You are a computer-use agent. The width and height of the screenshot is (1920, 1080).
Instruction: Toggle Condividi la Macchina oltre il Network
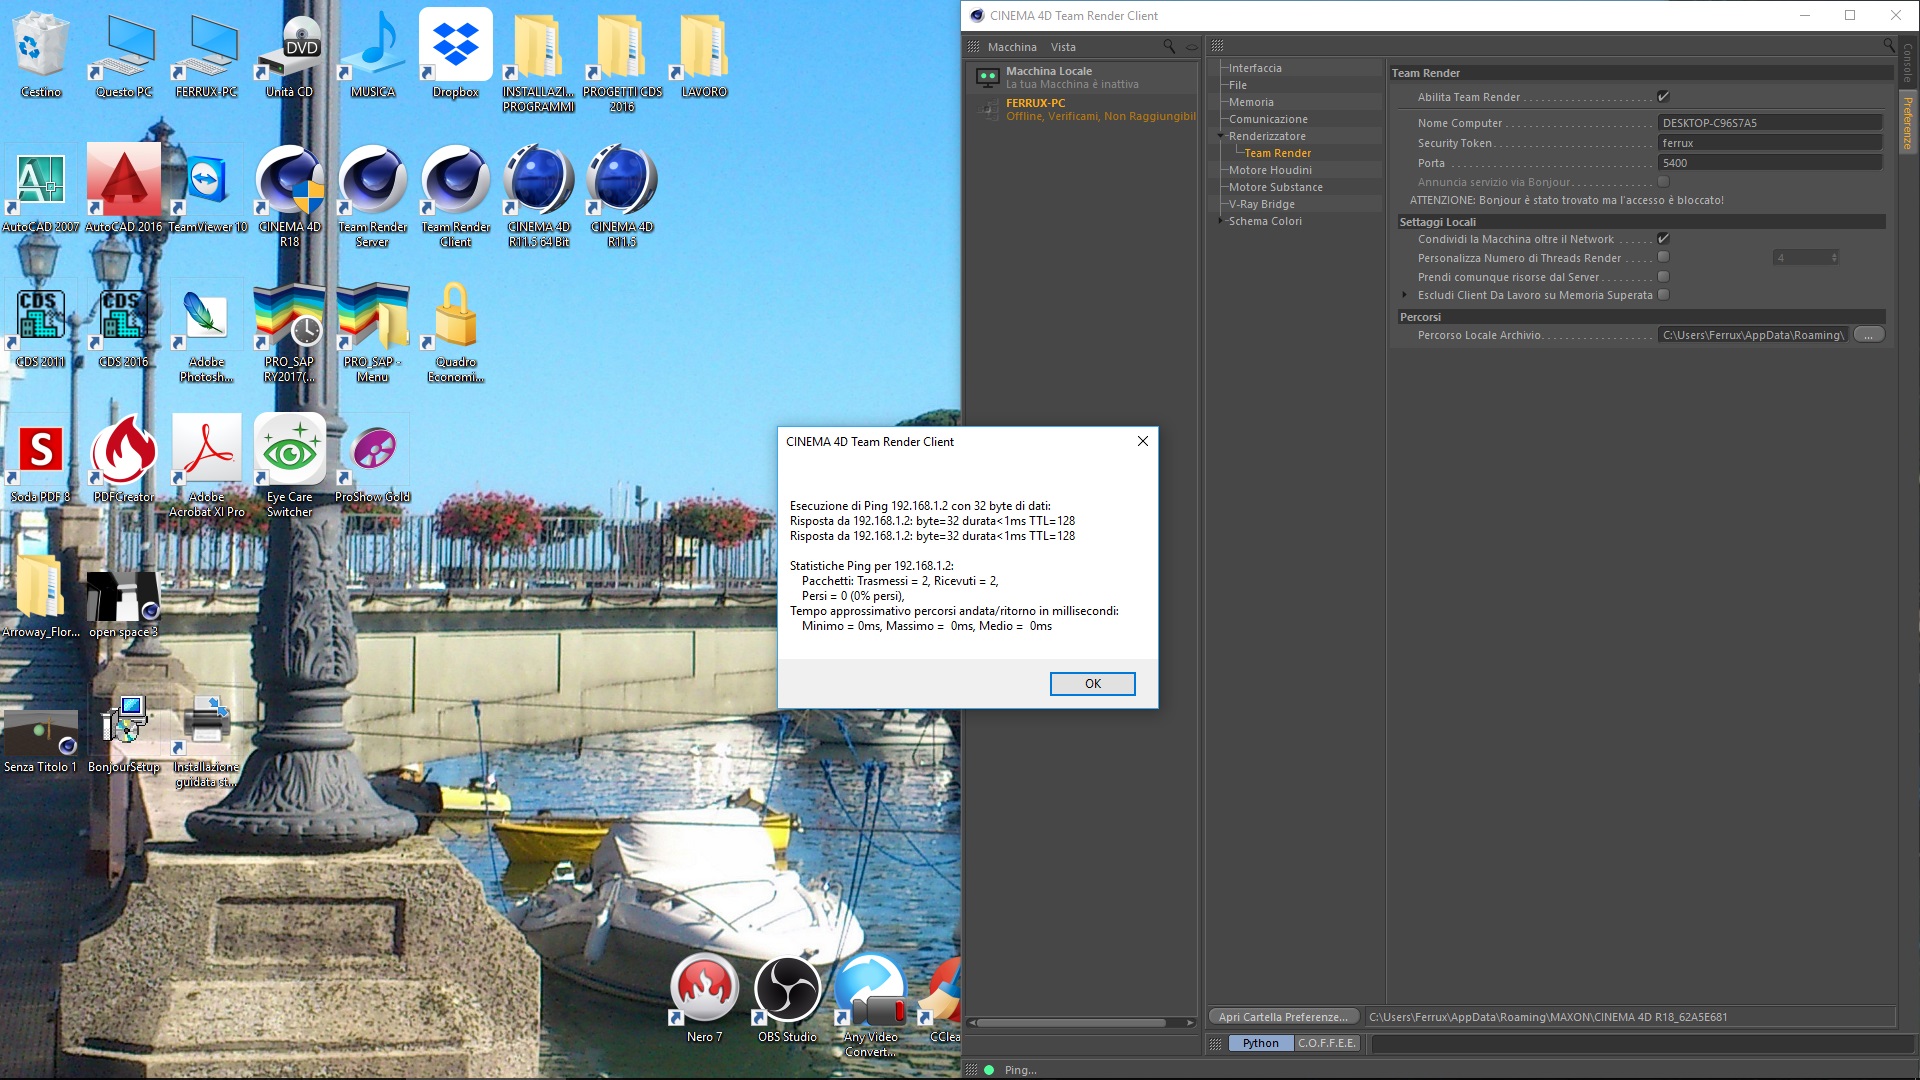pyautogui.click(x=1663, y=239)
